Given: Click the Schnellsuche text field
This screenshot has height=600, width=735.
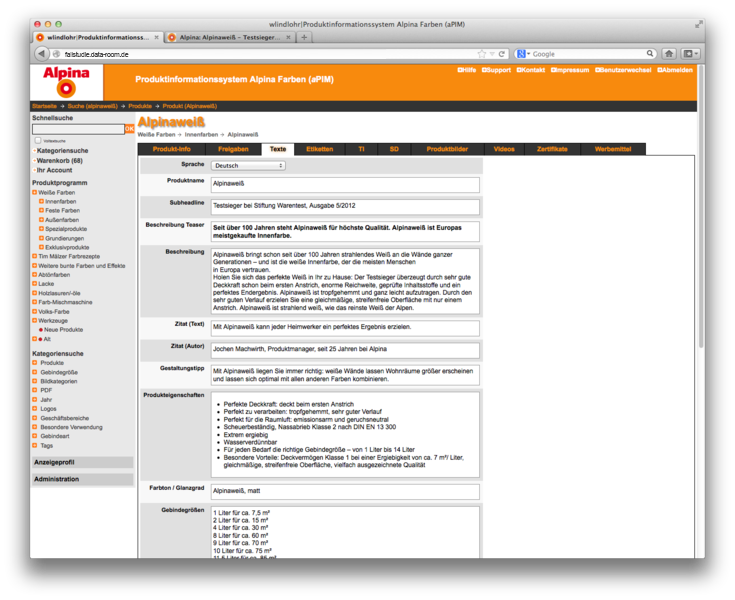Looking at the screenshot, I should (x=78, y=128).
